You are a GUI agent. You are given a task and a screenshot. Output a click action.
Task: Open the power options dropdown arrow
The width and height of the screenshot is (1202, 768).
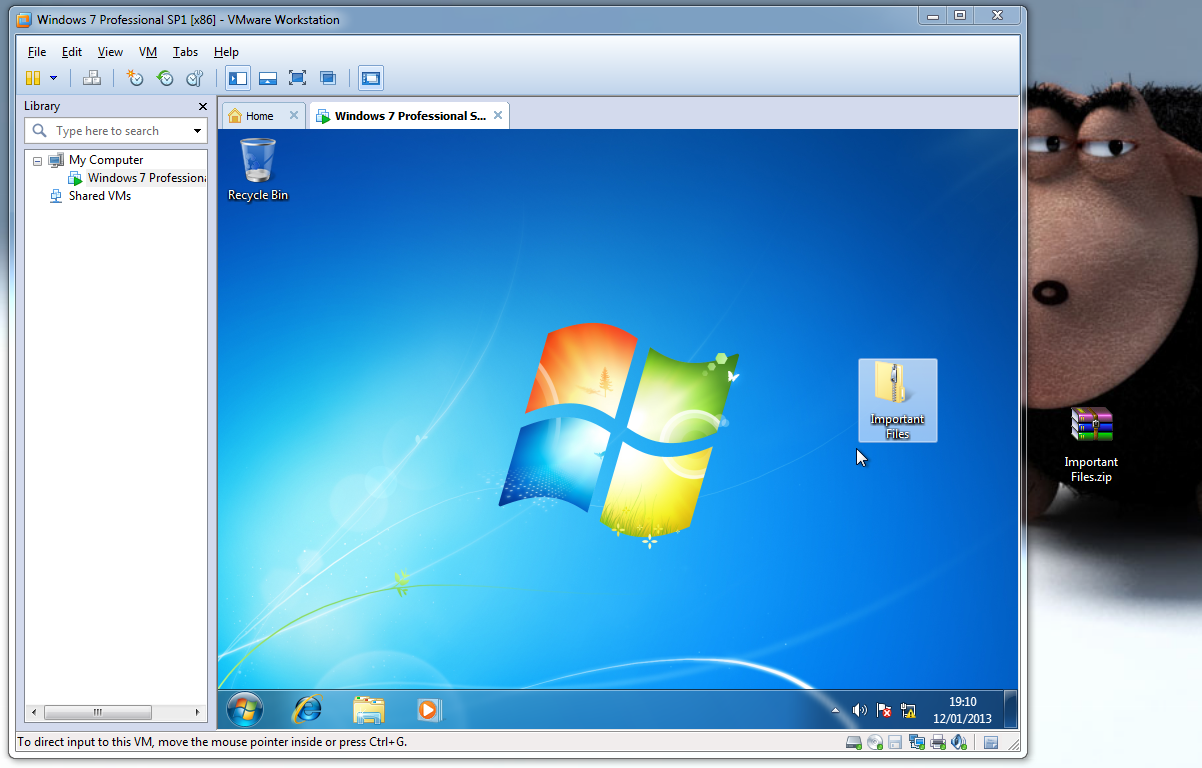[53, 78]
